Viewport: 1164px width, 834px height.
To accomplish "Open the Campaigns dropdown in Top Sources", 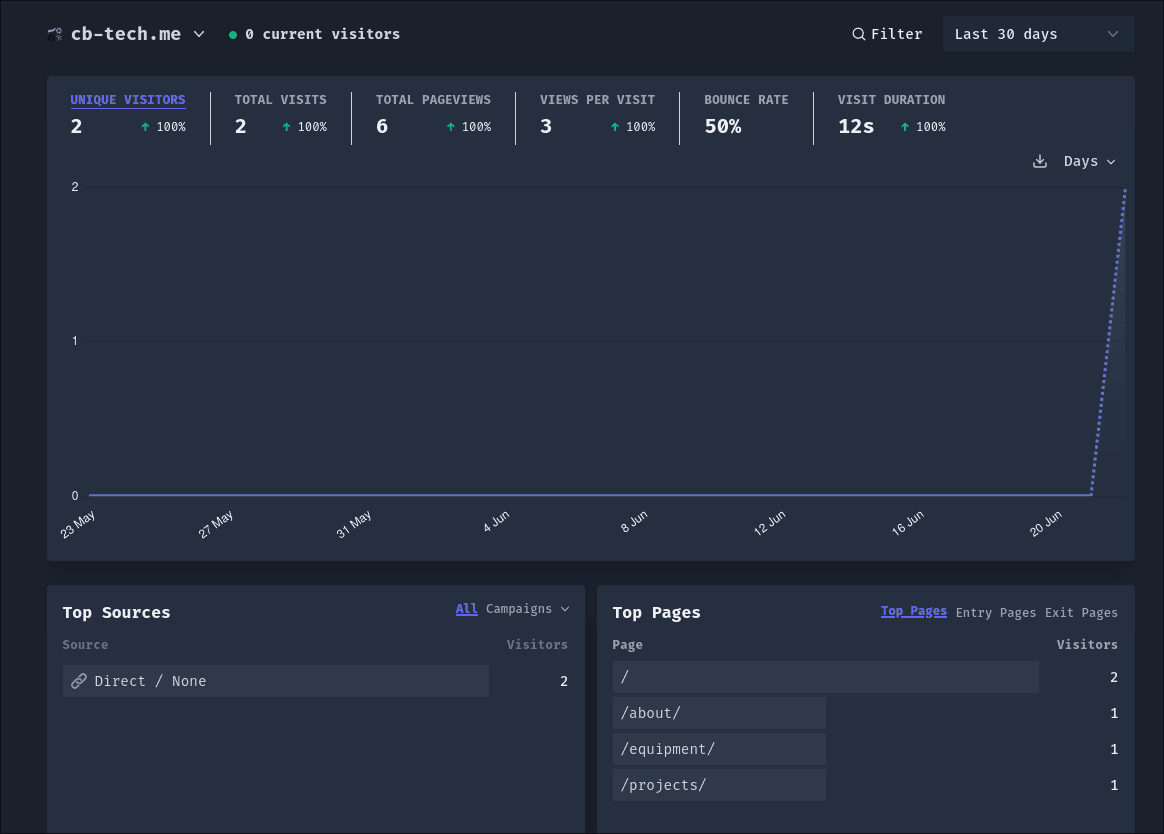I will [x=527, y=609].
